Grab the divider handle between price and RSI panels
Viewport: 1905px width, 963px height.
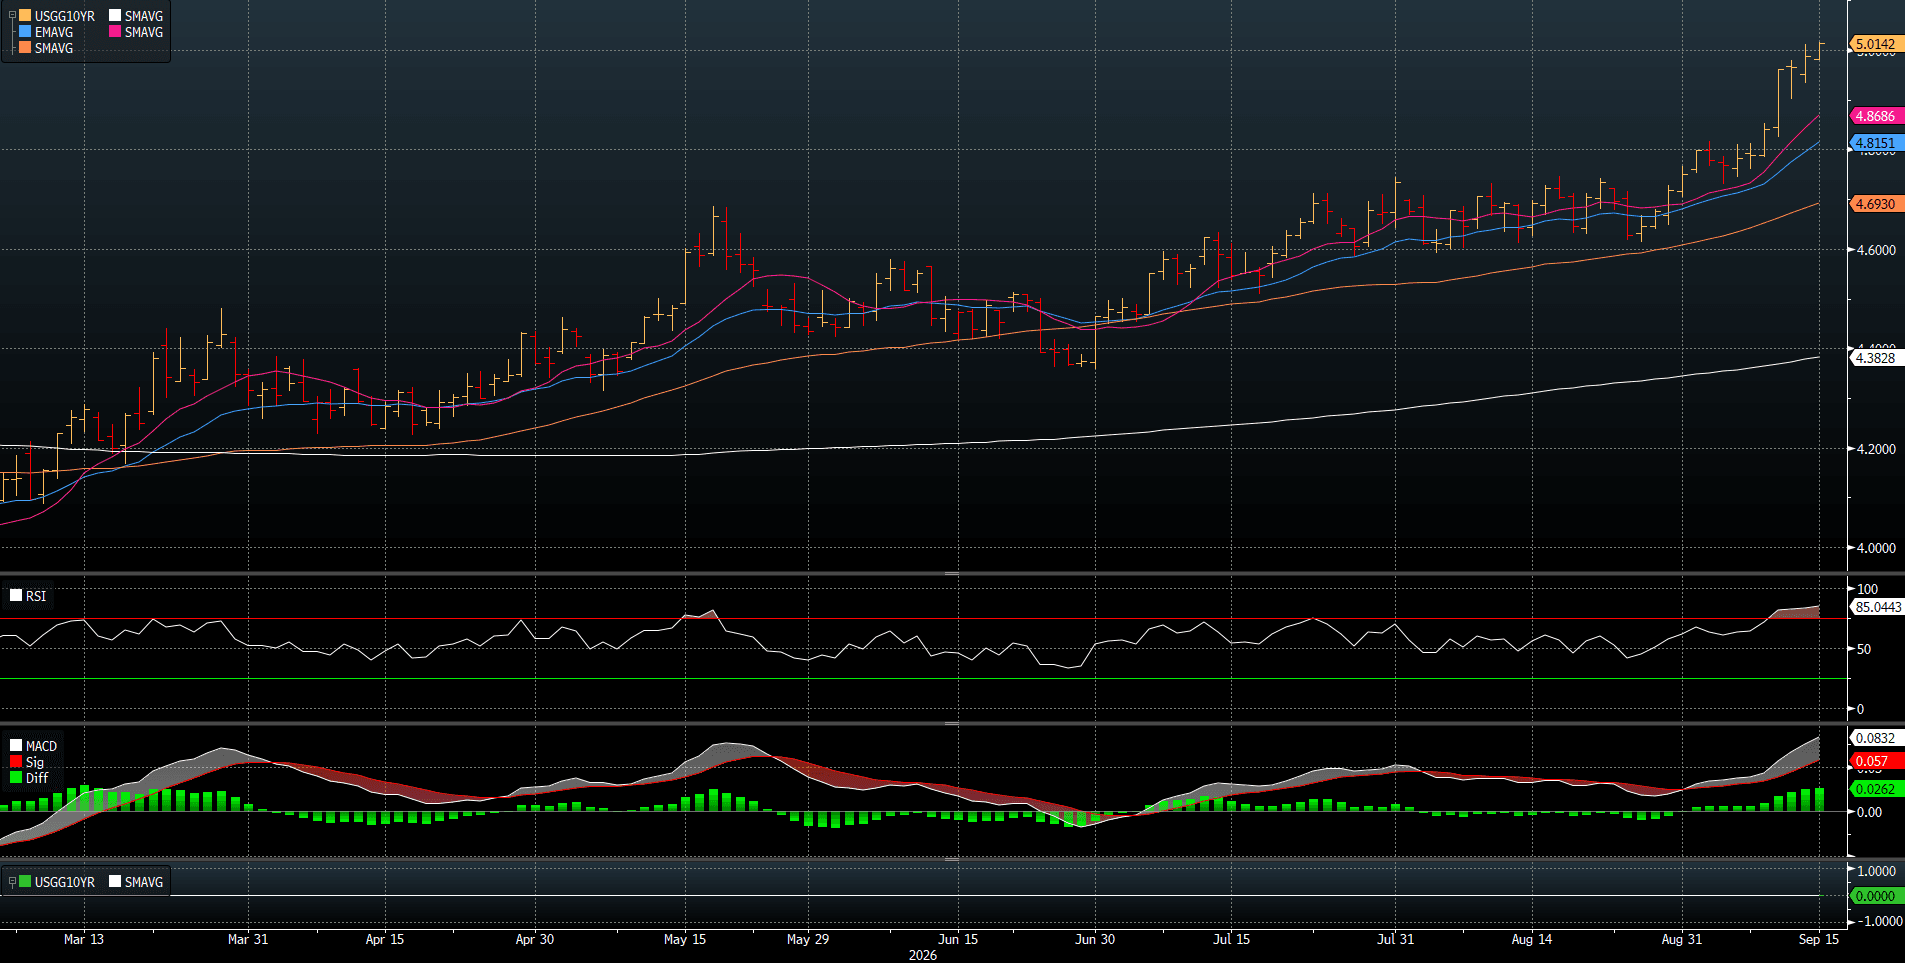coord(952,573)
